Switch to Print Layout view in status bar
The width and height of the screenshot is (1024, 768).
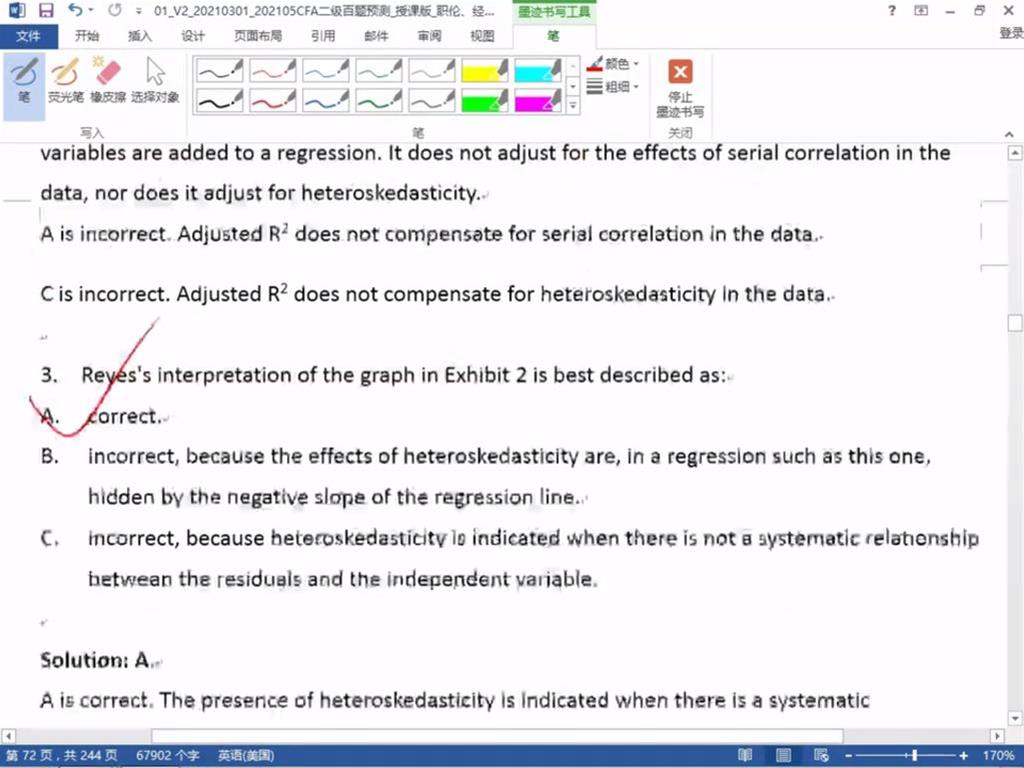(x=783, y=755)
